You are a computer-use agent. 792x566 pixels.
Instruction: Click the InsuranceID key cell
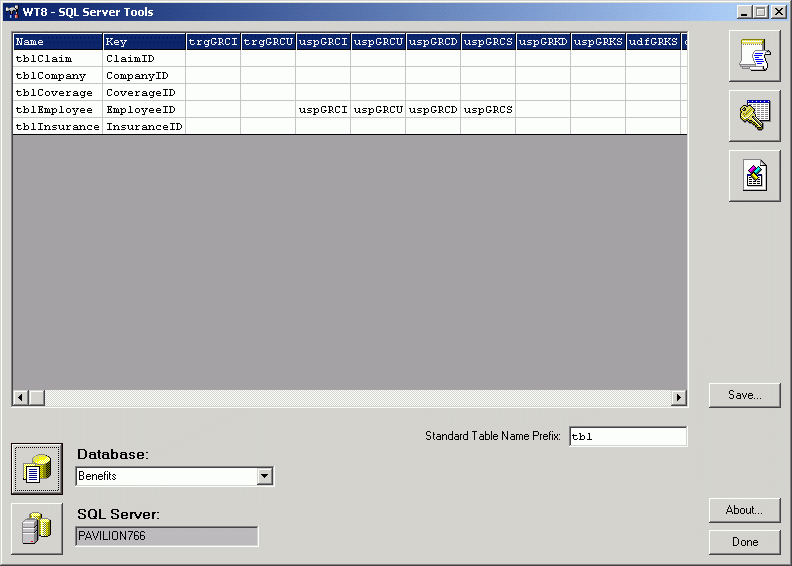pyautogui.click(x=144, y=127)
